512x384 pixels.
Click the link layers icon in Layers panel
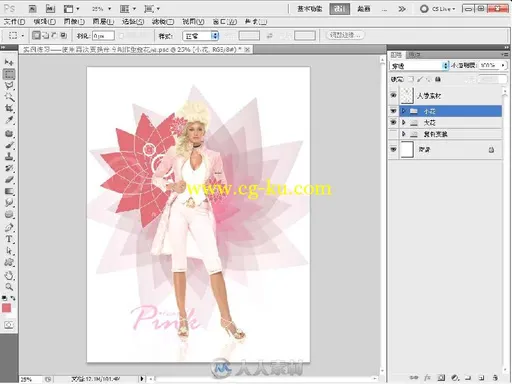(x=414, y=378)
